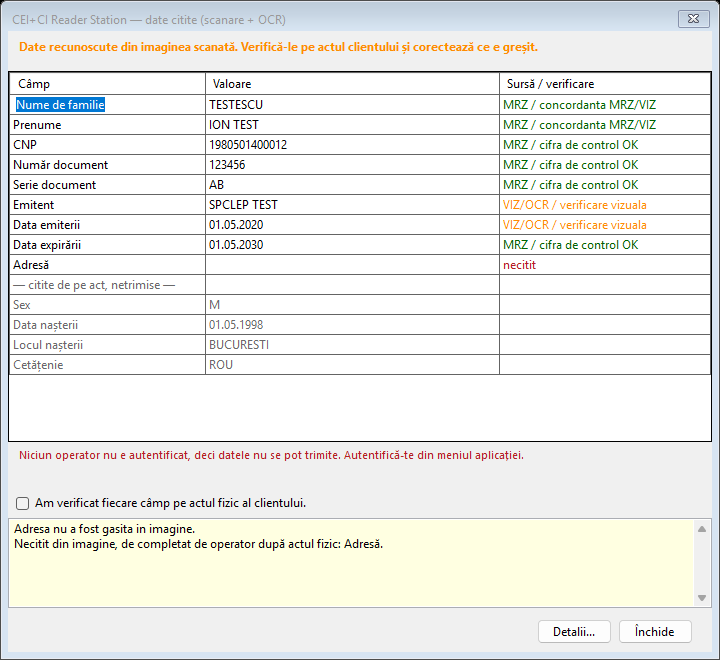
Task: Click the 'Cetățenie' field label
Action: [38, 365]
